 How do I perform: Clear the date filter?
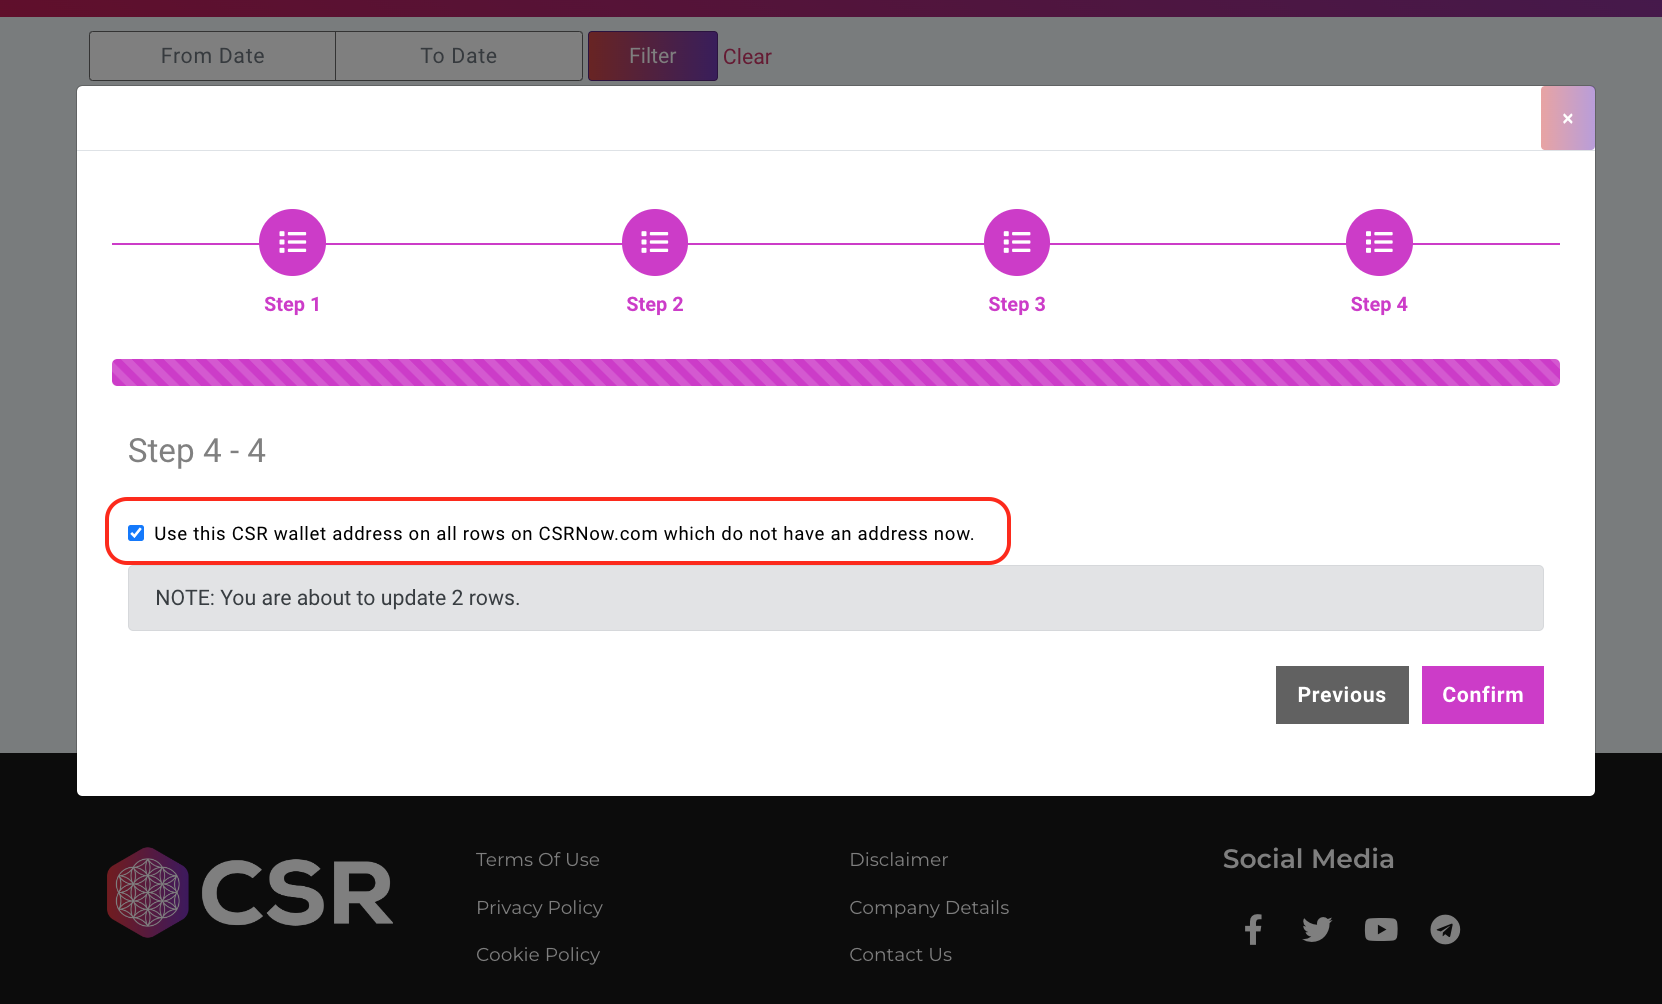coord(747,56)
